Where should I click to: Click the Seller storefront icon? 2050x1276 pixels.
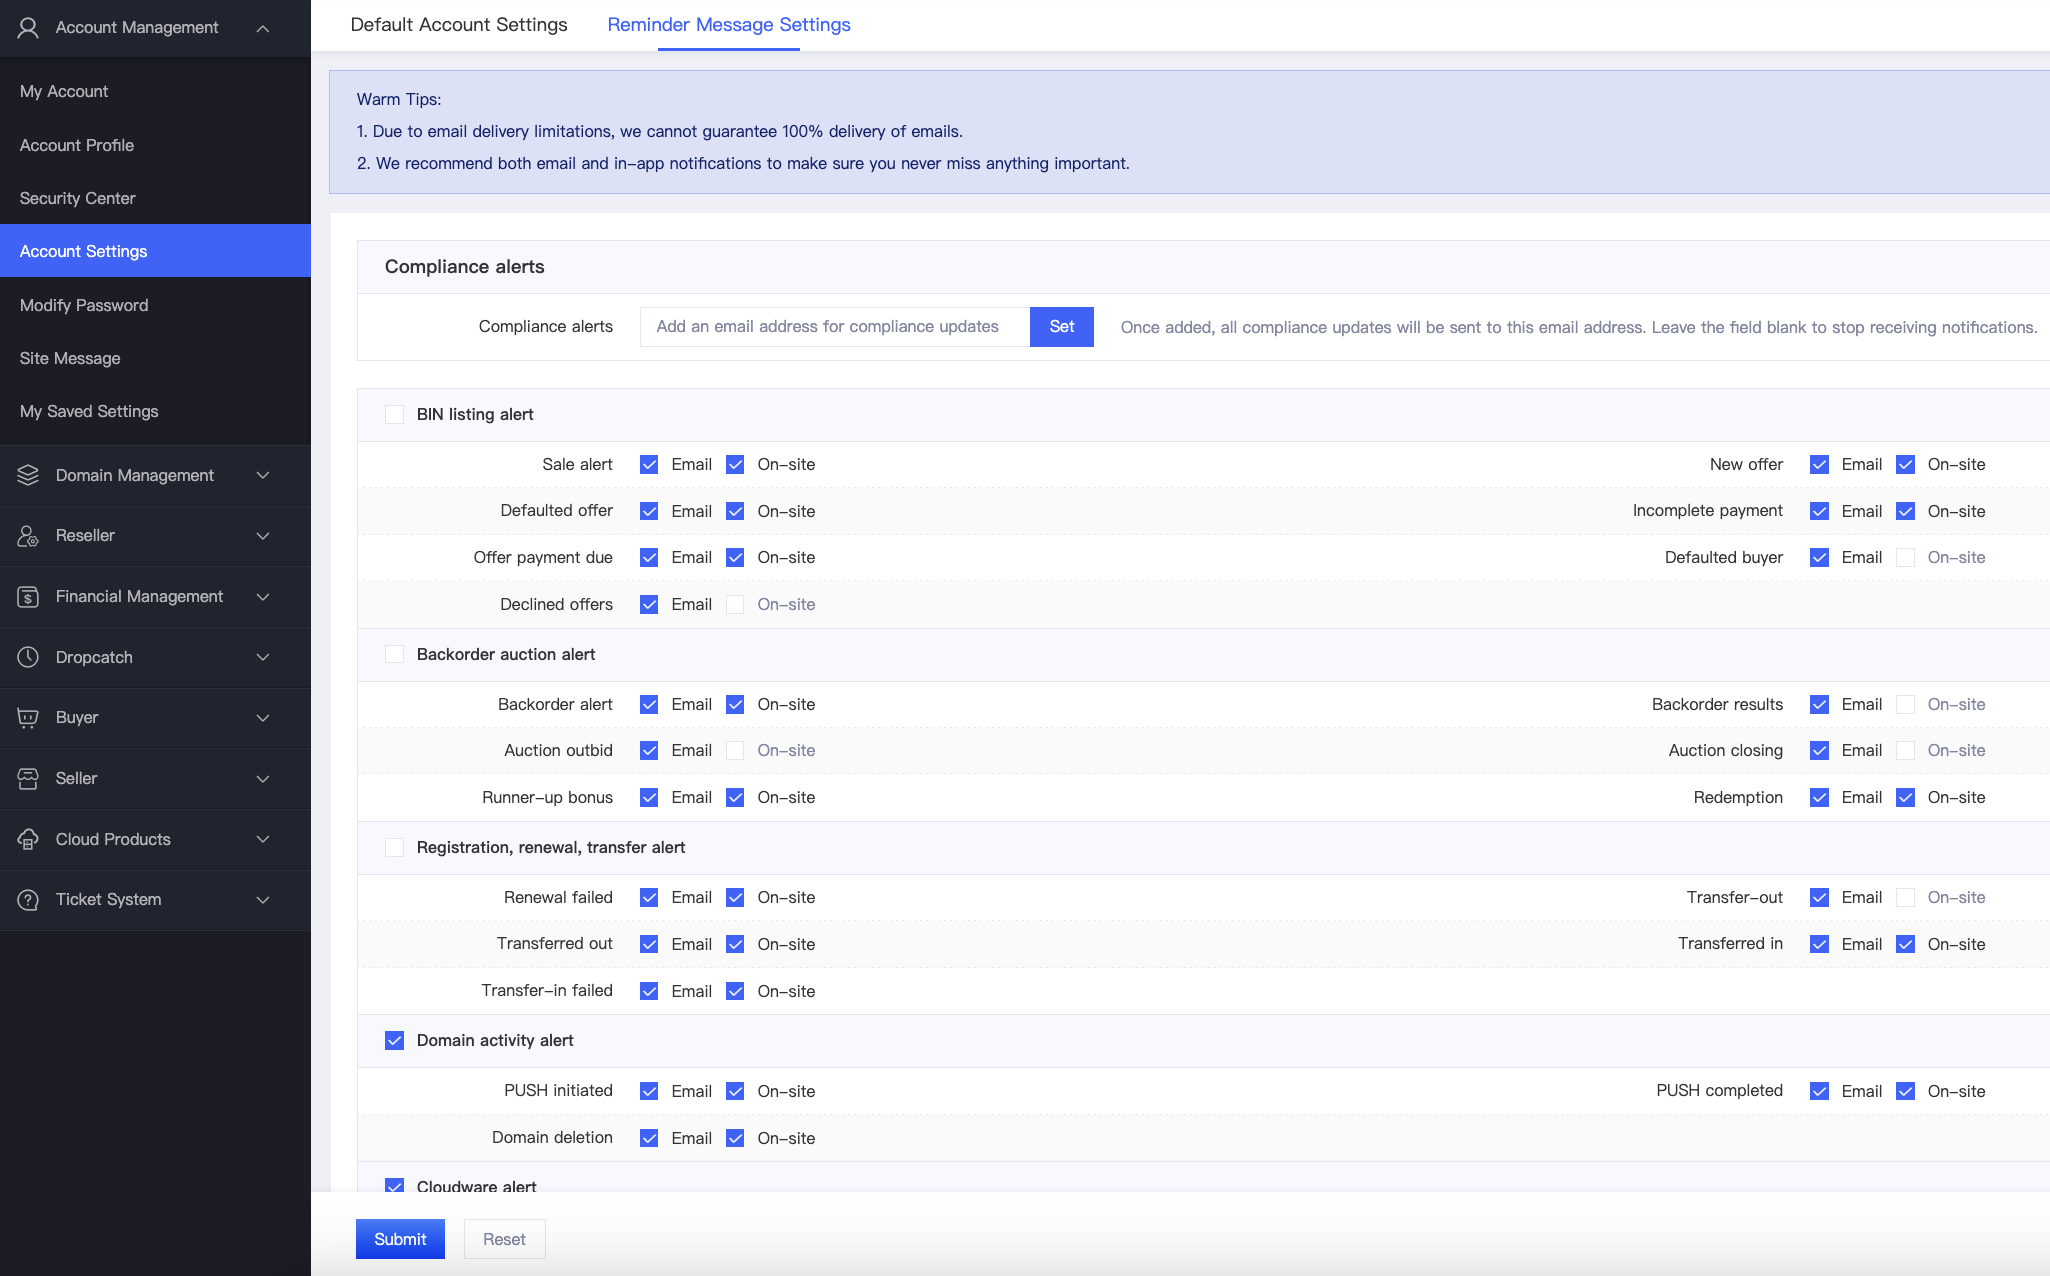click(28, 778)
